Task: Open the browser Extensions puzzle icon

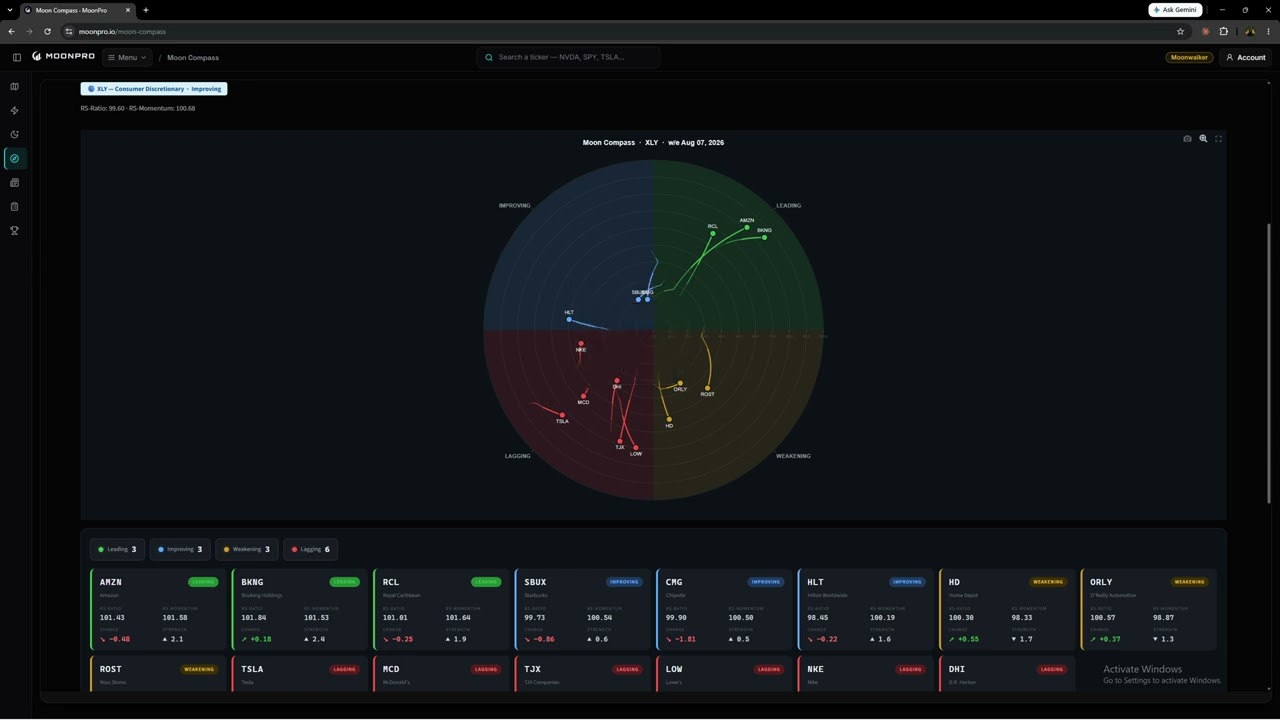Action: point(1223,31)
